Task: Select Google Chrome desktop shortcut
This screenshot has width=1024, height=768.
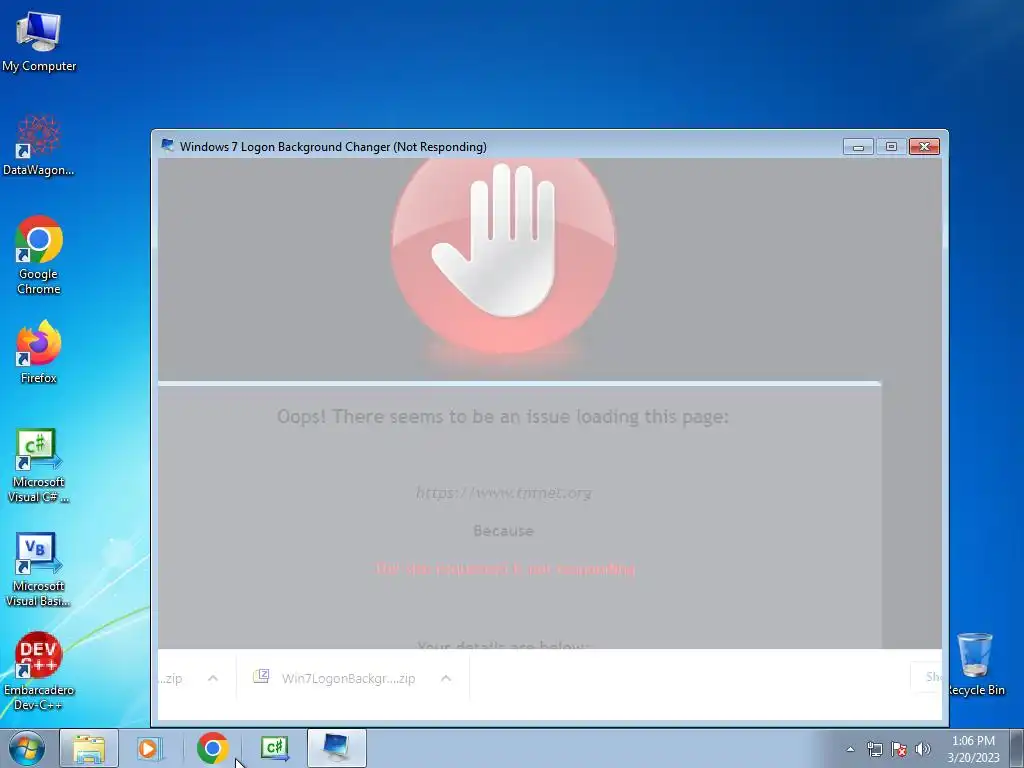Action: 39,255
